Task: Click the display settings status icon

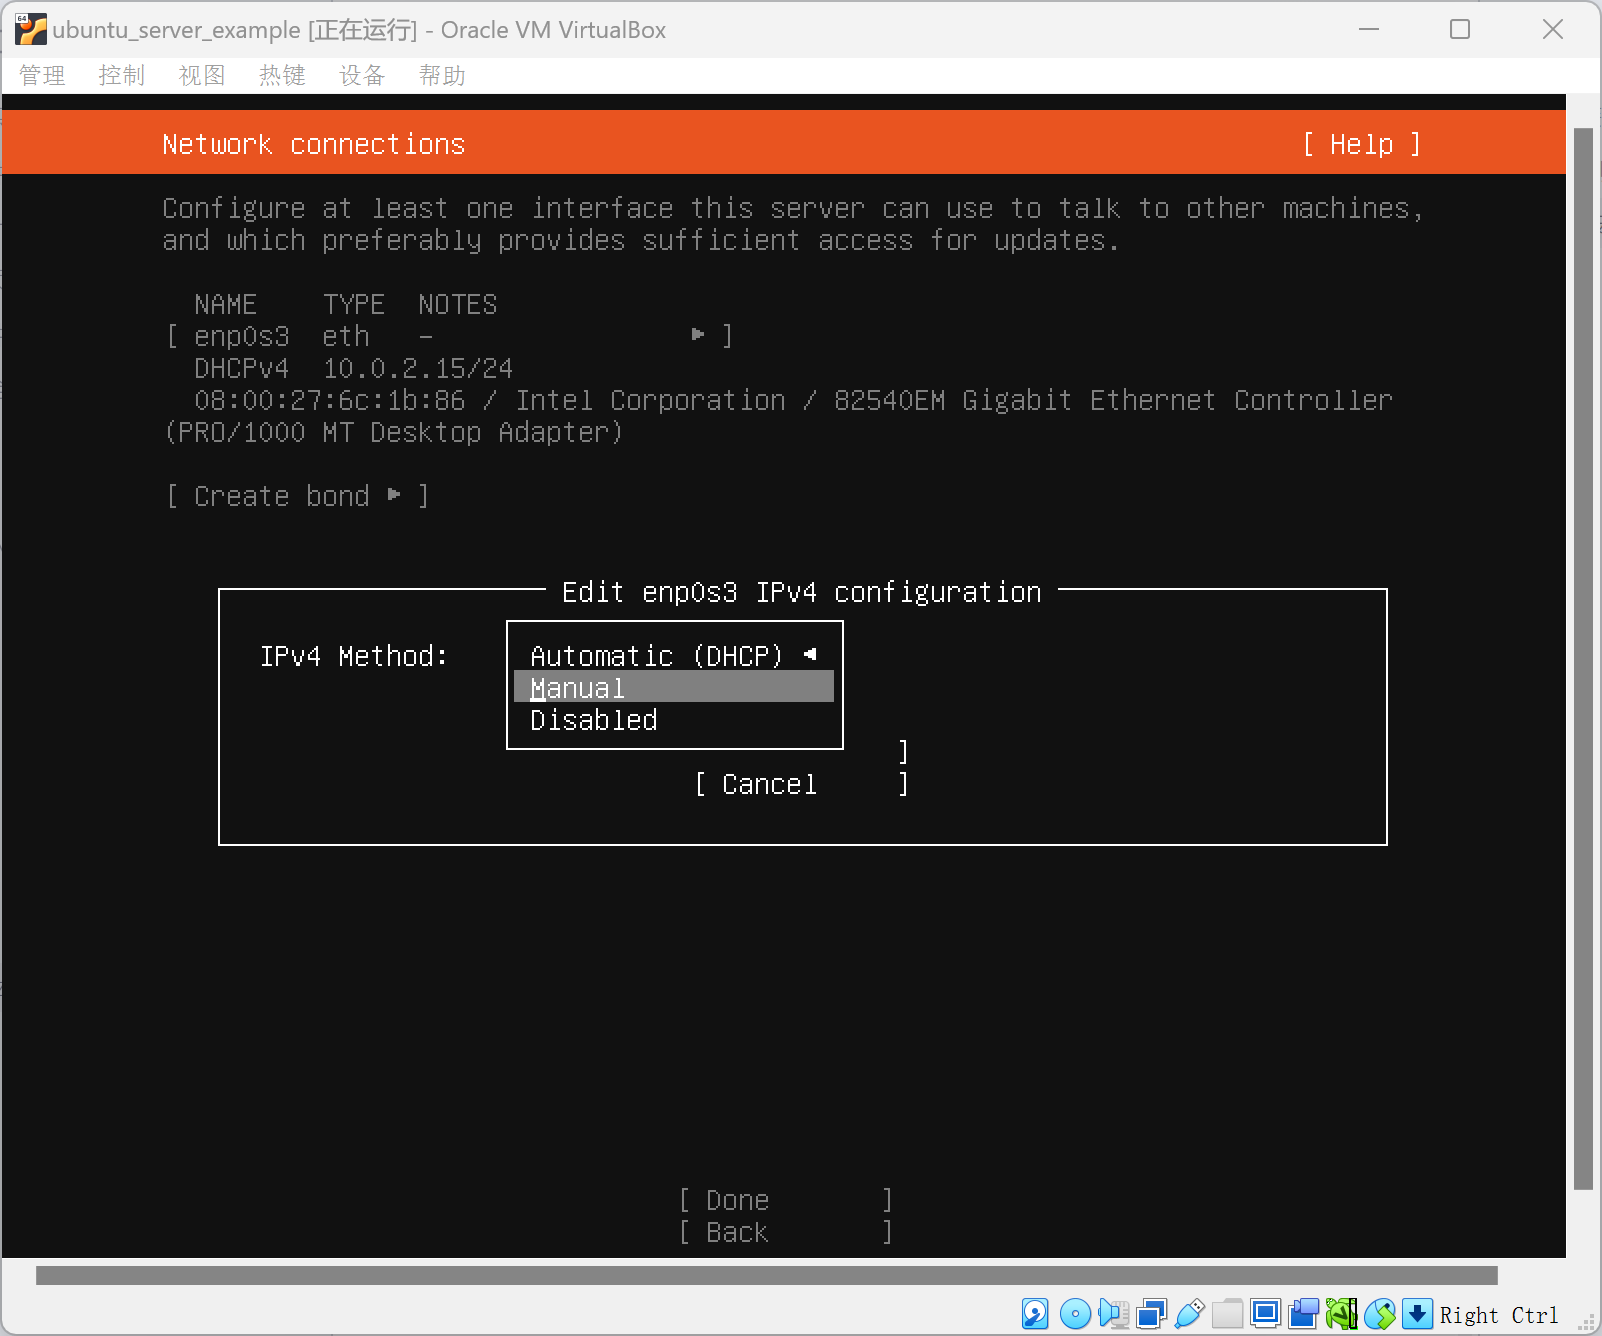Action: 1265,1313
